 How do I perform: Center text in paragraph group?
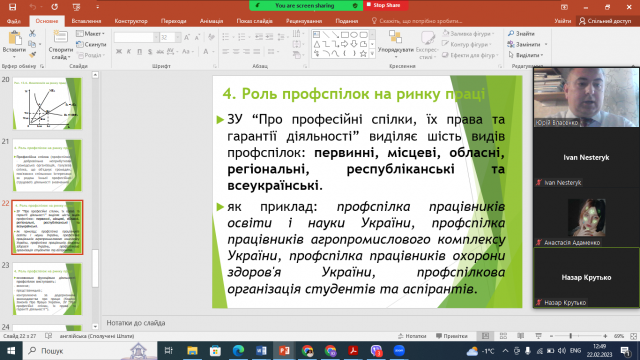pos(236,51)
